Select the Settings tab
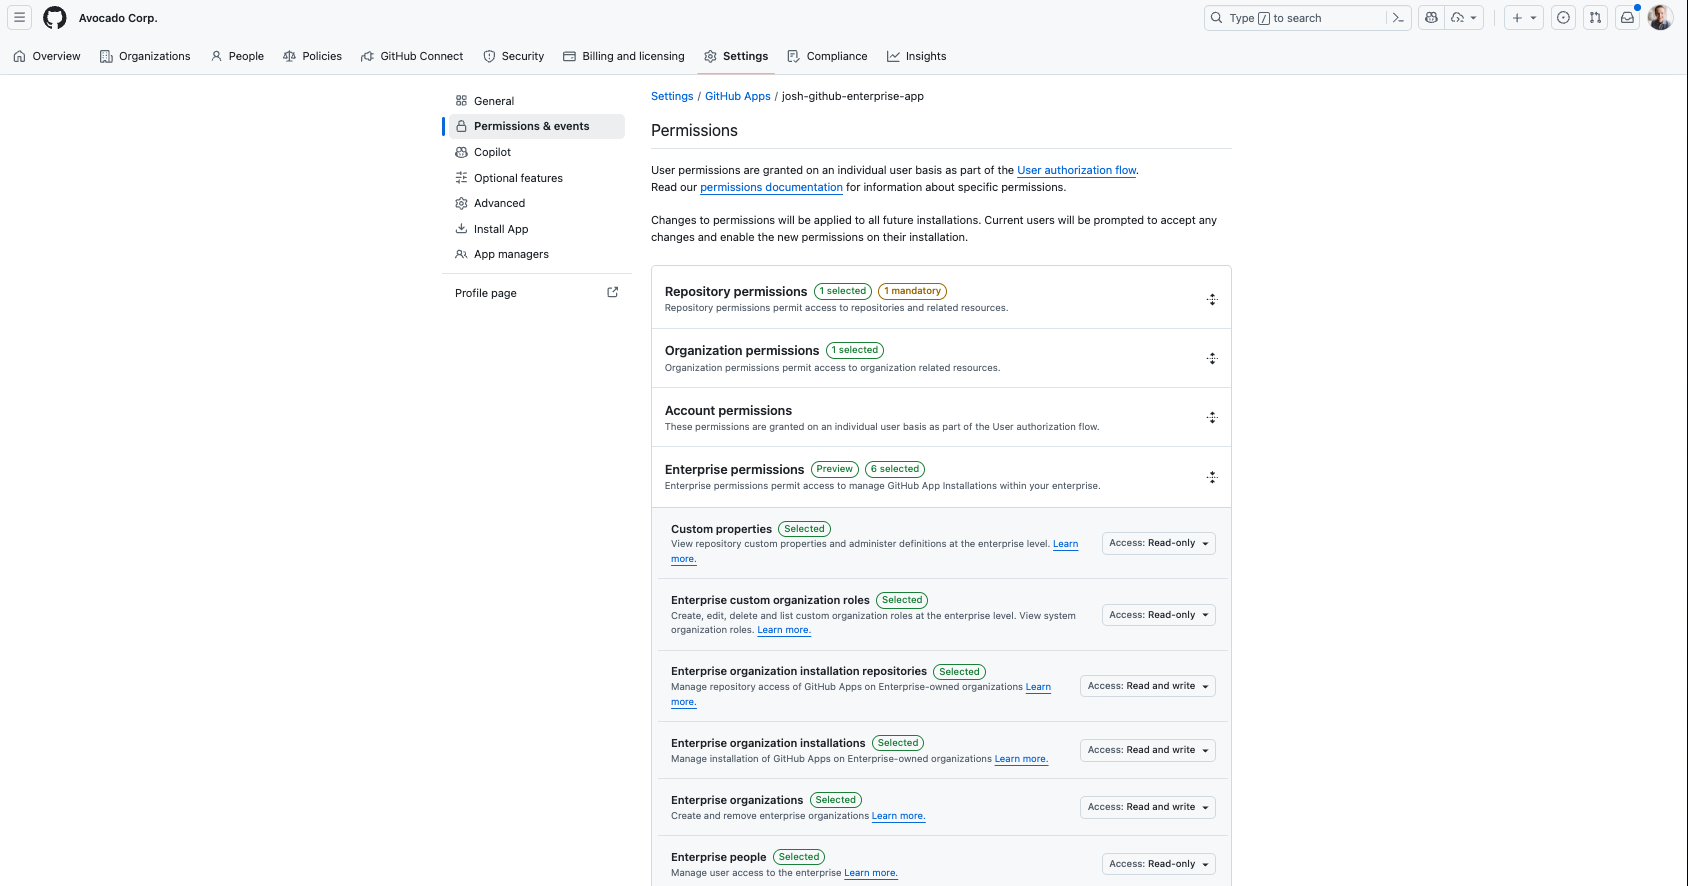Viewport: 1688px width, 886px height. click(x=736, y=56)
